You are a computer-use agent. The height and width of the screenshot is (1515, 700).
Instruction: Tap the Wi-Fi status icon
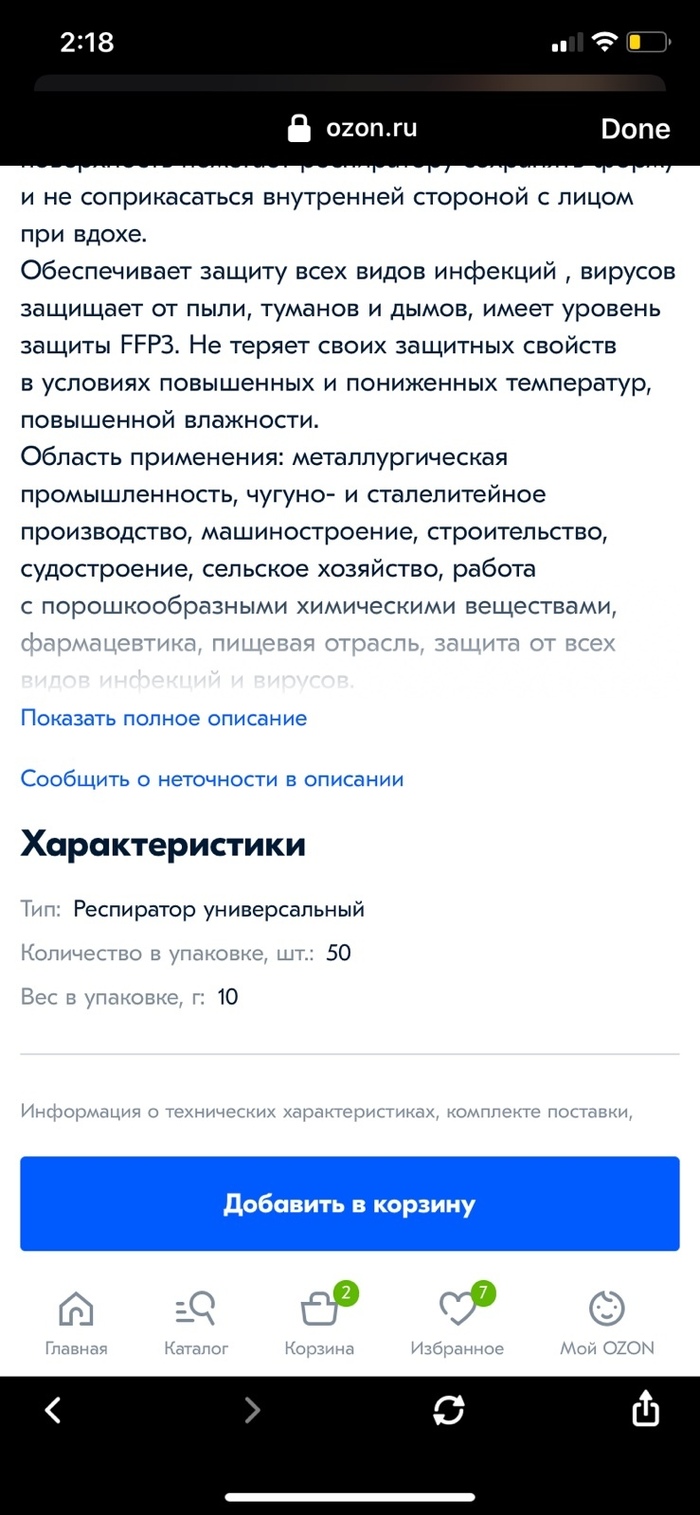[x=603, y=42]
